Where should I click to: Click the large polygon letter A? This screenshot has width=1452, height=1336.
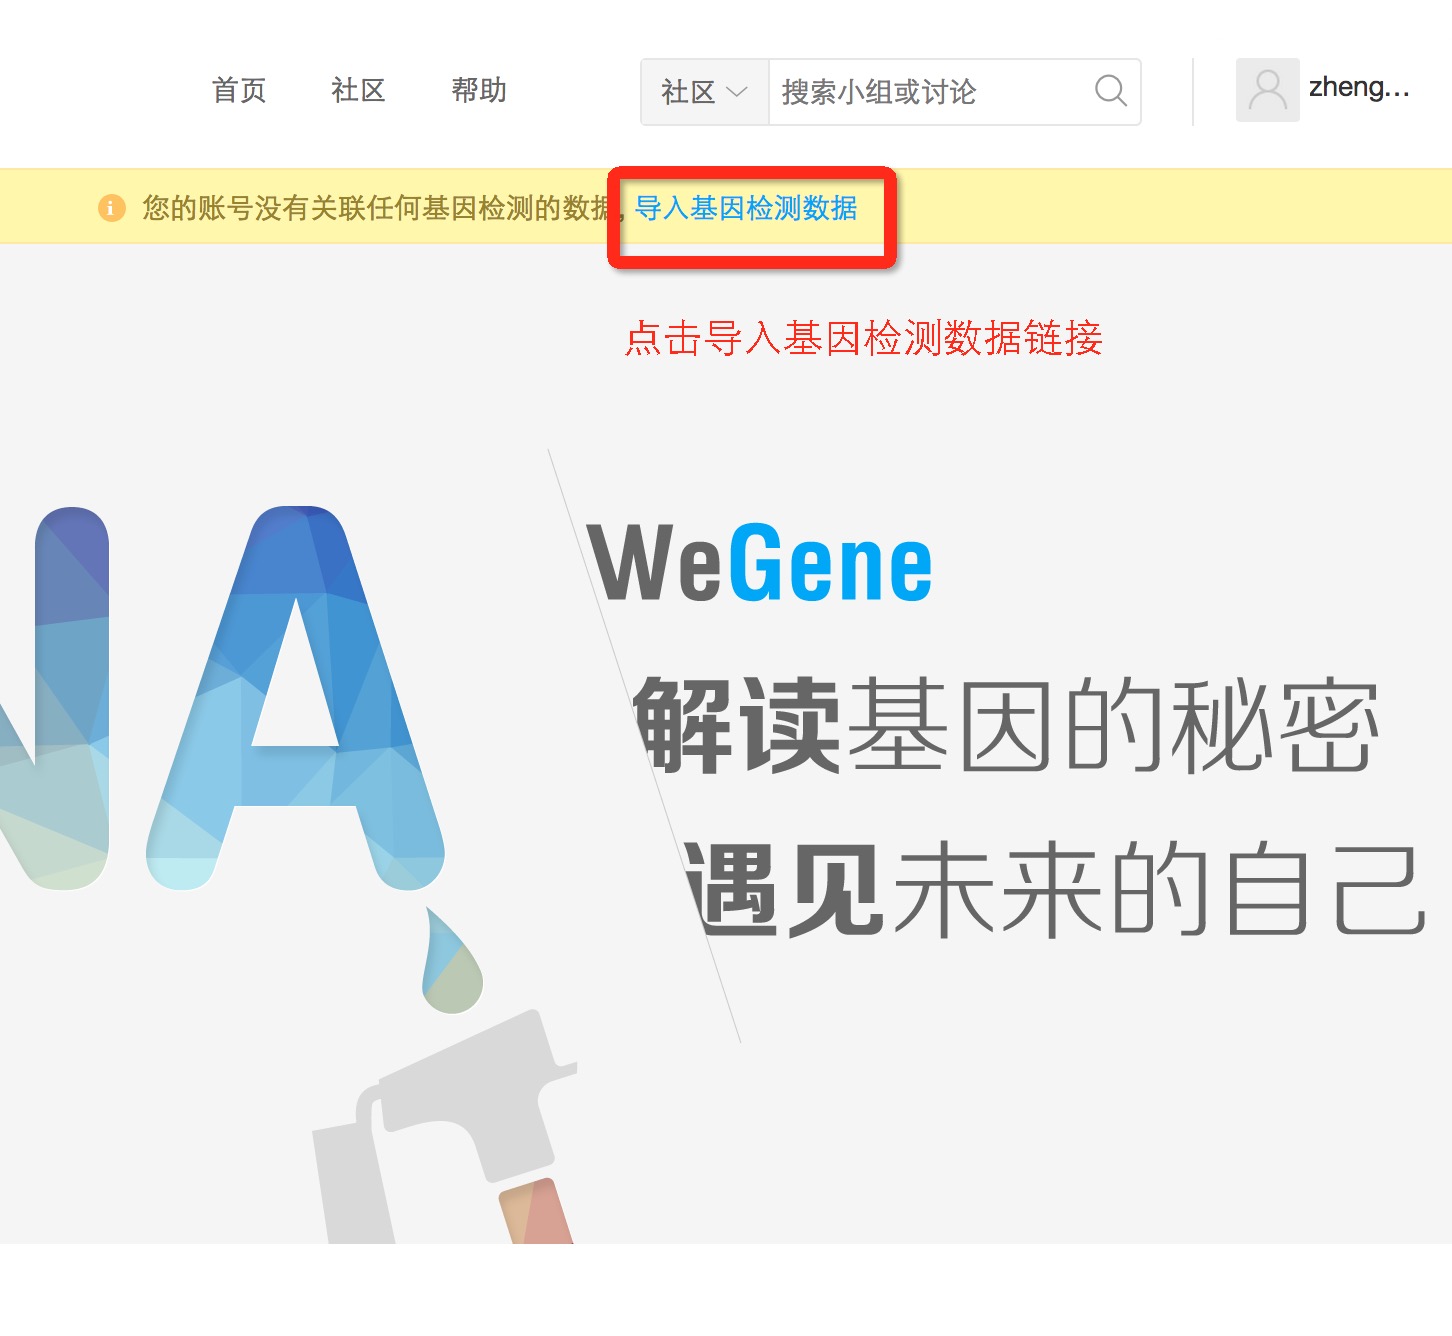[x=295, y=698]
